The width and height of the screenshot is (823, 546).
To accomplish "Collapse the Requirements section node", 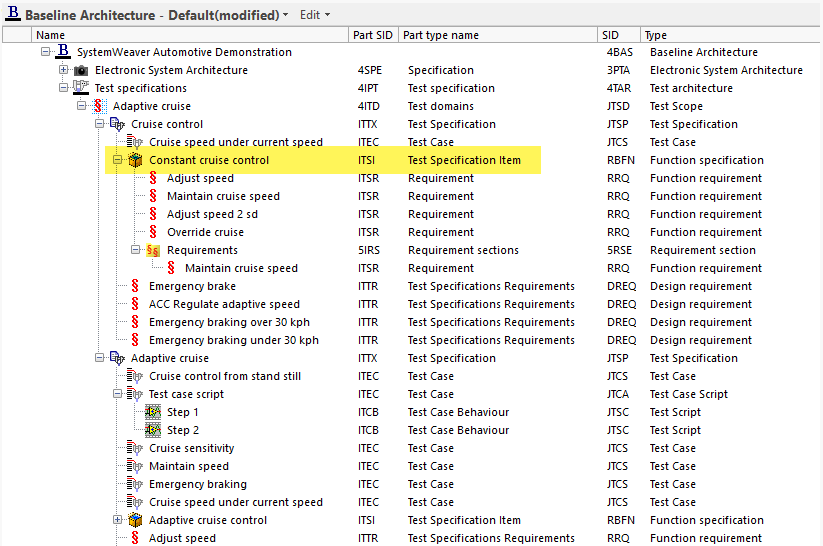I will tap(135, 249).
